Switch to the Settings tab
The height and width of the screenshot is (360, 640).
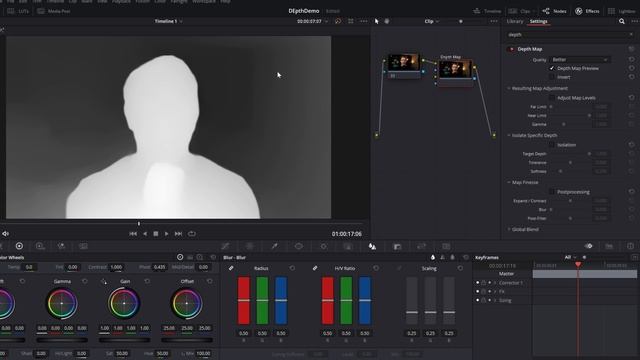[x=538, y=21]
